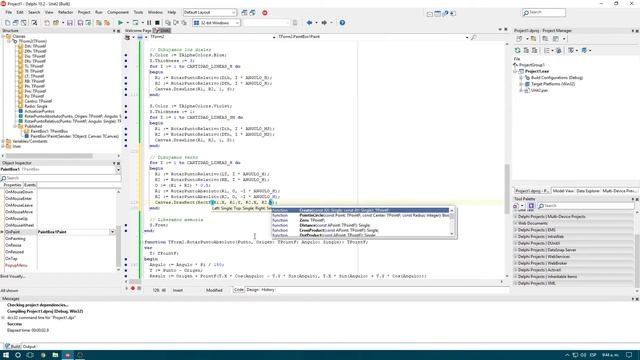Select Unit2.pas in Project Manager

[539, 91]
